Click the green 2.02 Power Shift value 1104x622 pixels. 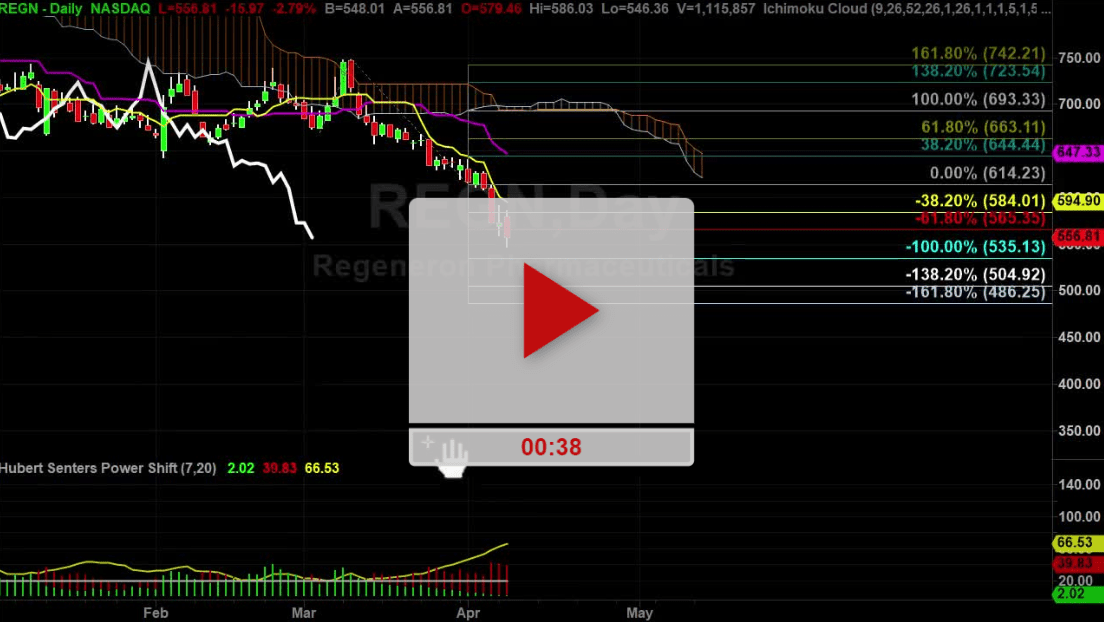click(x=241, y=468)
